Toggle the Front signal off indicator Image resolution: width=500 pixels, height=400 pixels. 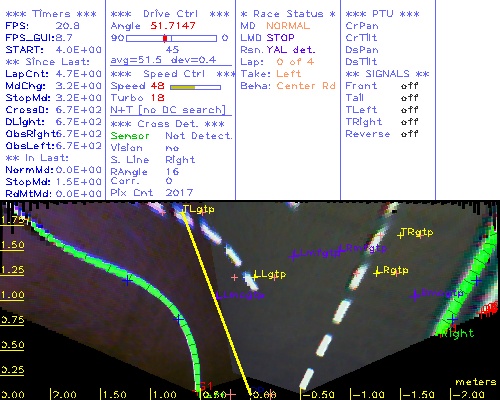pyautogui.click(x=410, y=86)
